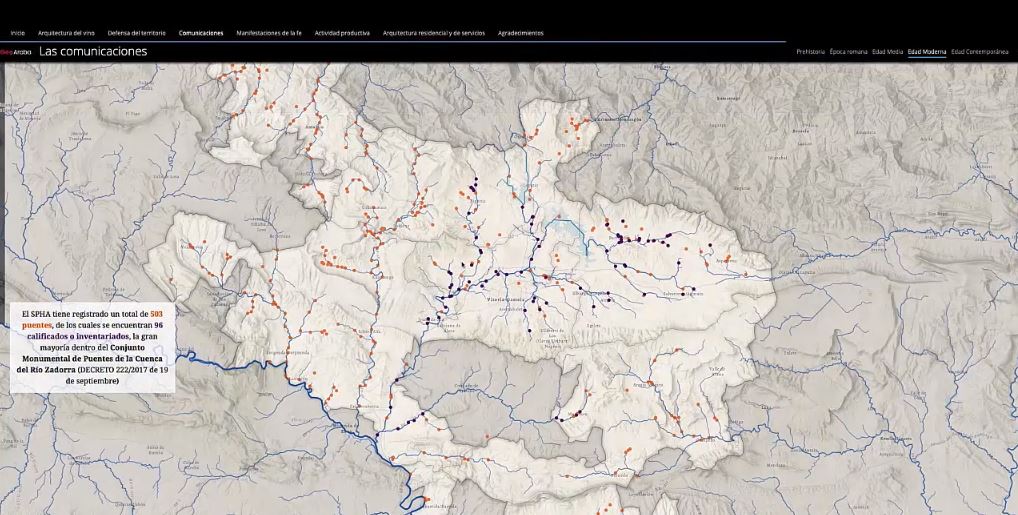
Task: Click the Vitoria-Gasteiz label on the map
Action: coord(508,300)
